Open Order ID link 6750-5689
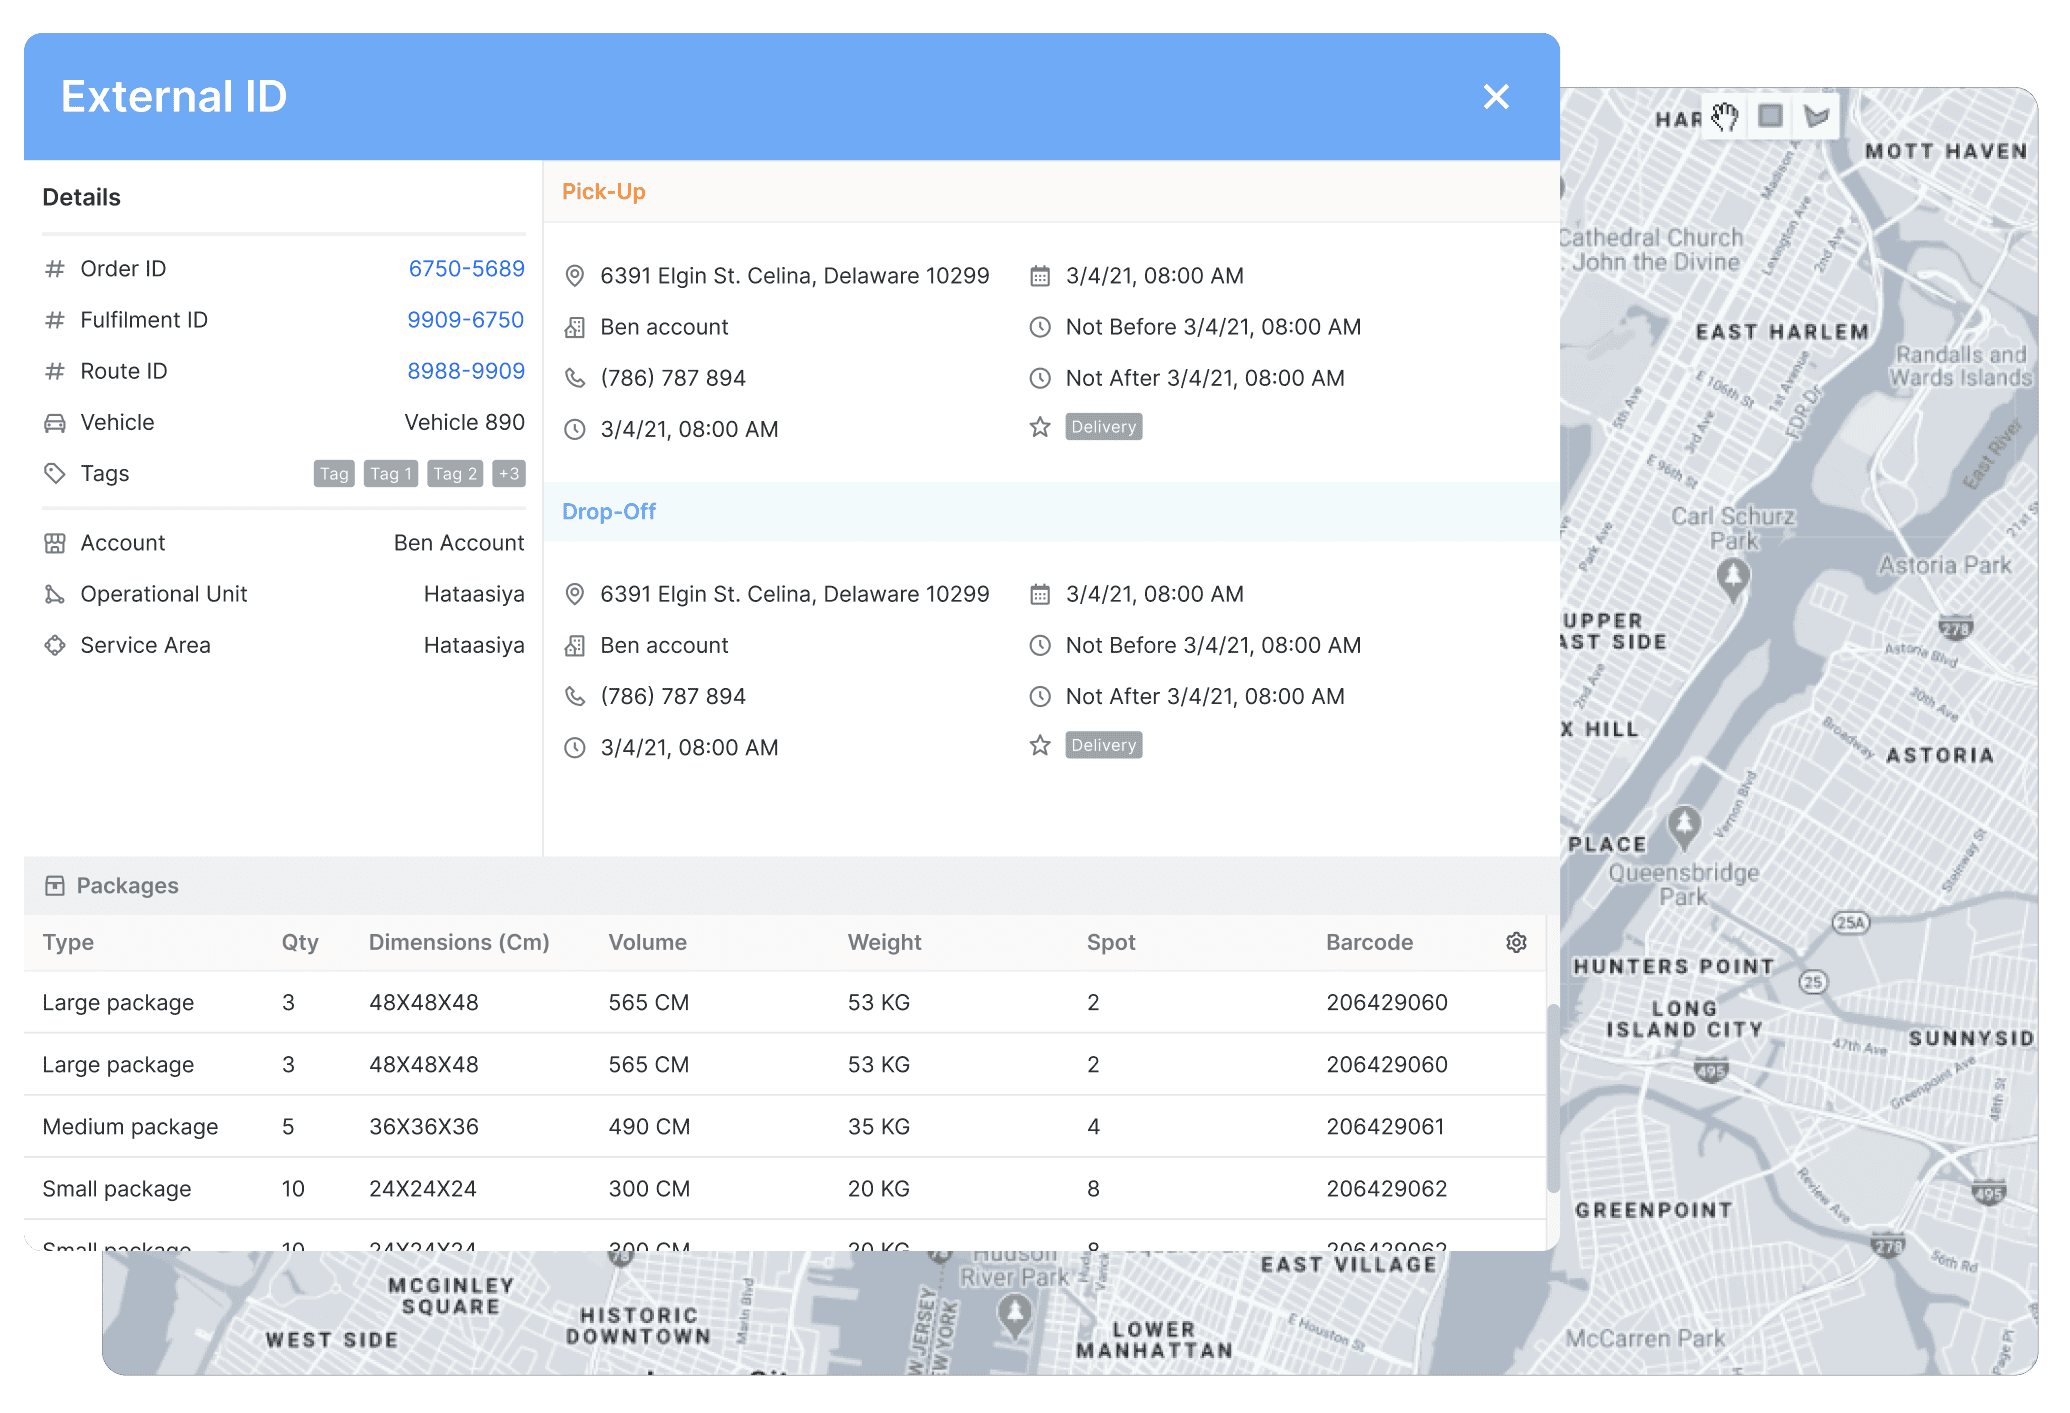The height and width of the screenshot is (1413, 2070). (466, 269)
